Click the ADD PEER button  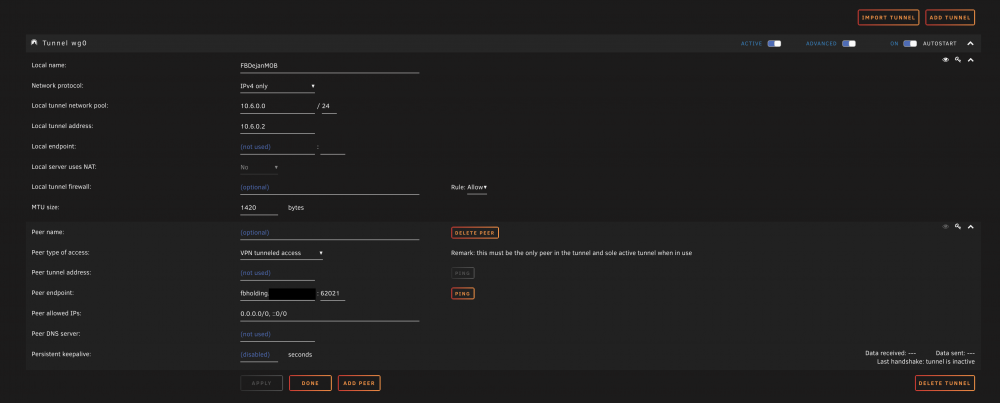point(359,383)
